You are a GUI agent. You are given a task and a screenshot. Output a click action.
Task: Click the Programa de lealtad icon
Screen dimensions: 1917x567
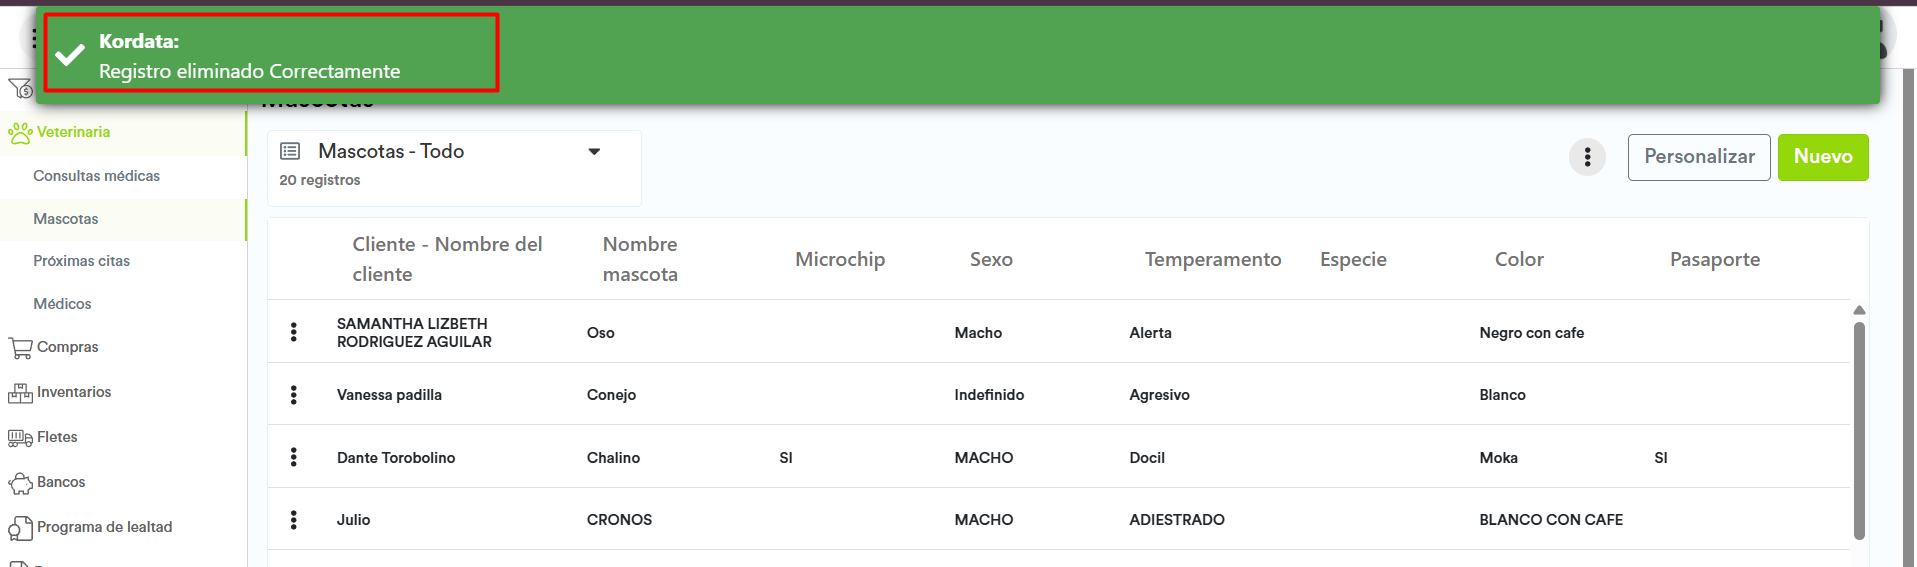(x=20, y=528)
